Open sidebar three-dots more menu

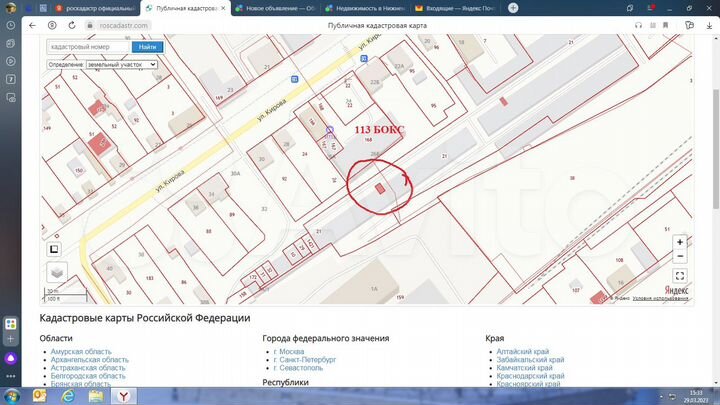click(11, 376)
